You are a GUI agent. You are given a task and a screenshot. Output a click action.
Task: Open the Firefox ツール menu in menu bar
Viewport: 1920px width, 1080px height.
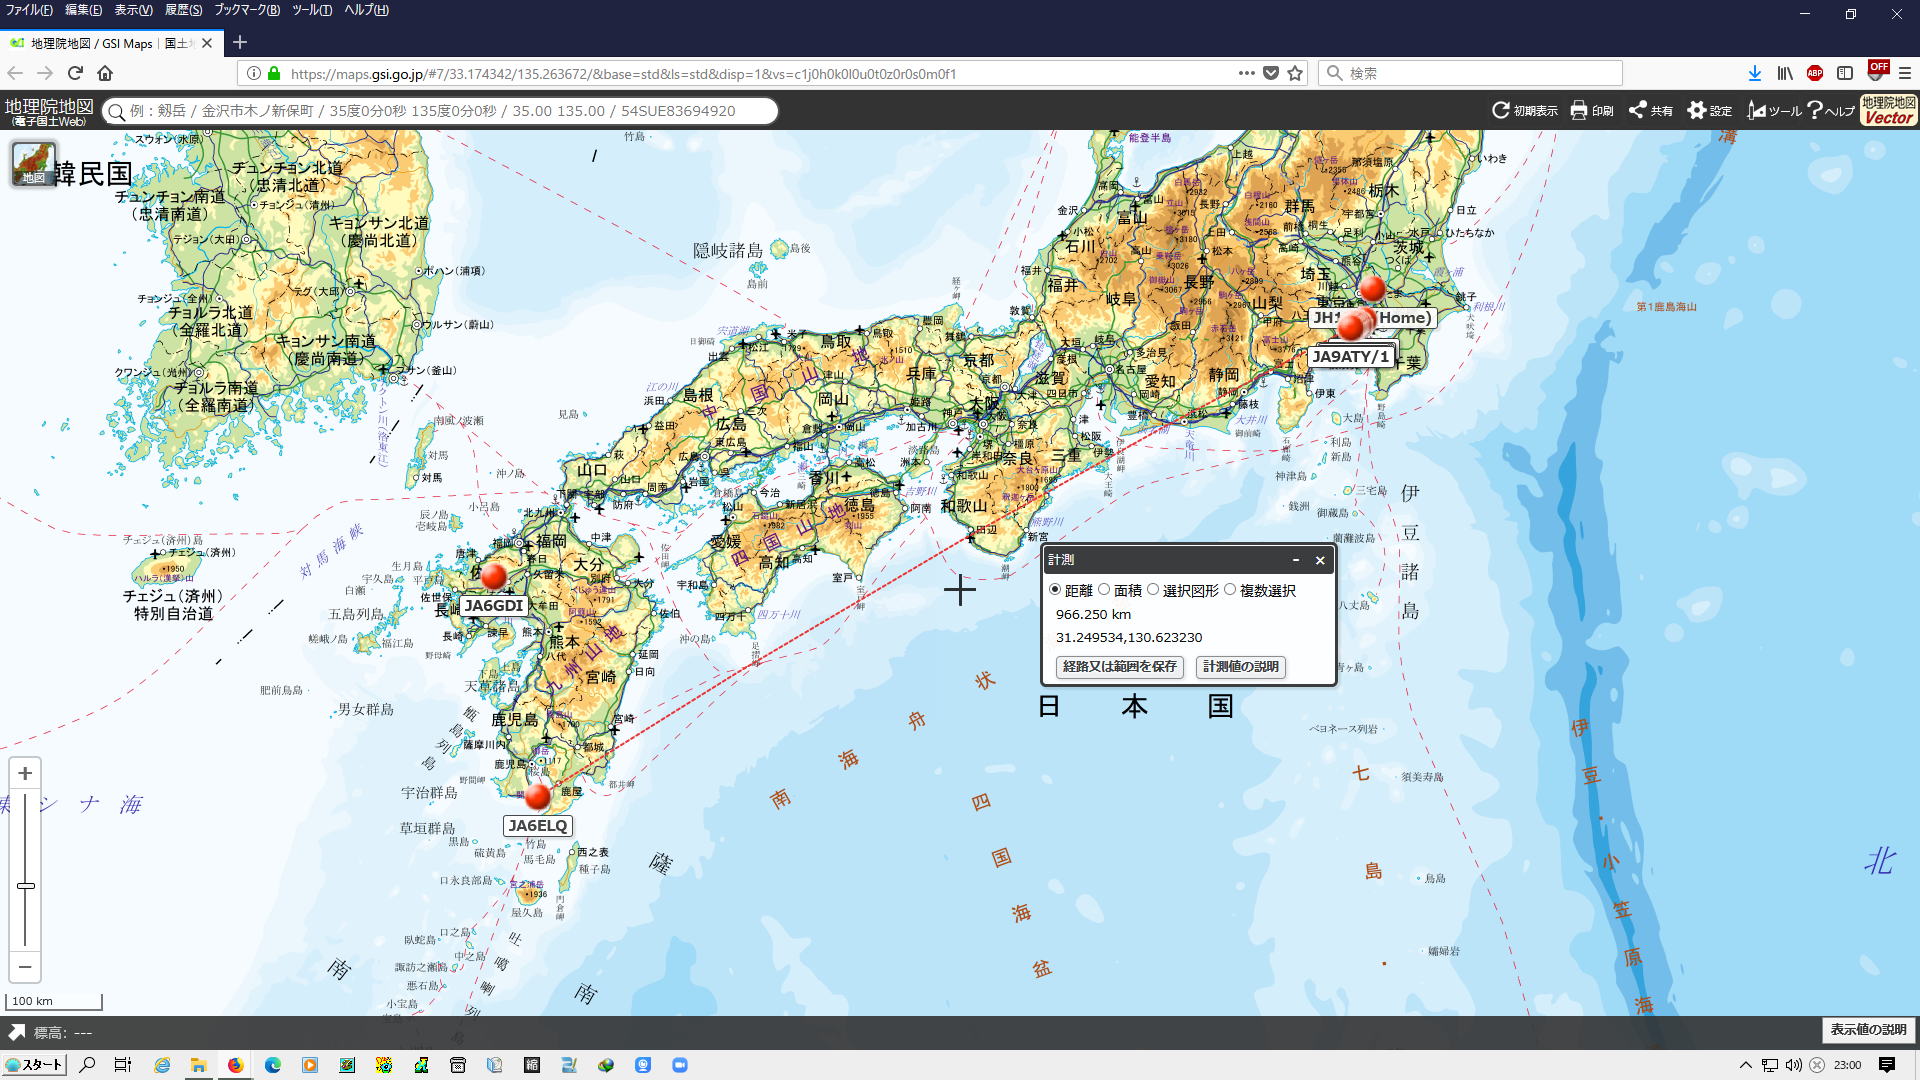[312, 10]
